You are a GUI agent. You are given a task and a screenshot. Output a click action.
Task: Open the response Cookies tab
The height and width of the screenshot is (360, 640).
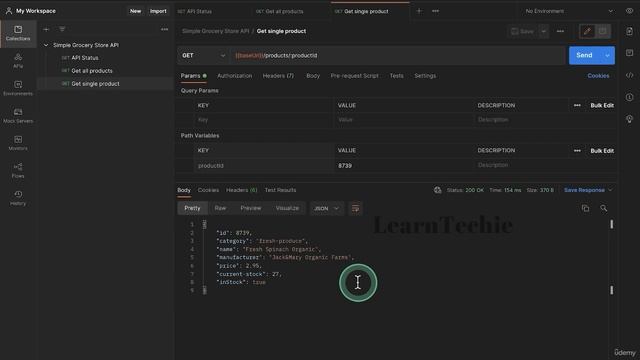pos(208,190)
